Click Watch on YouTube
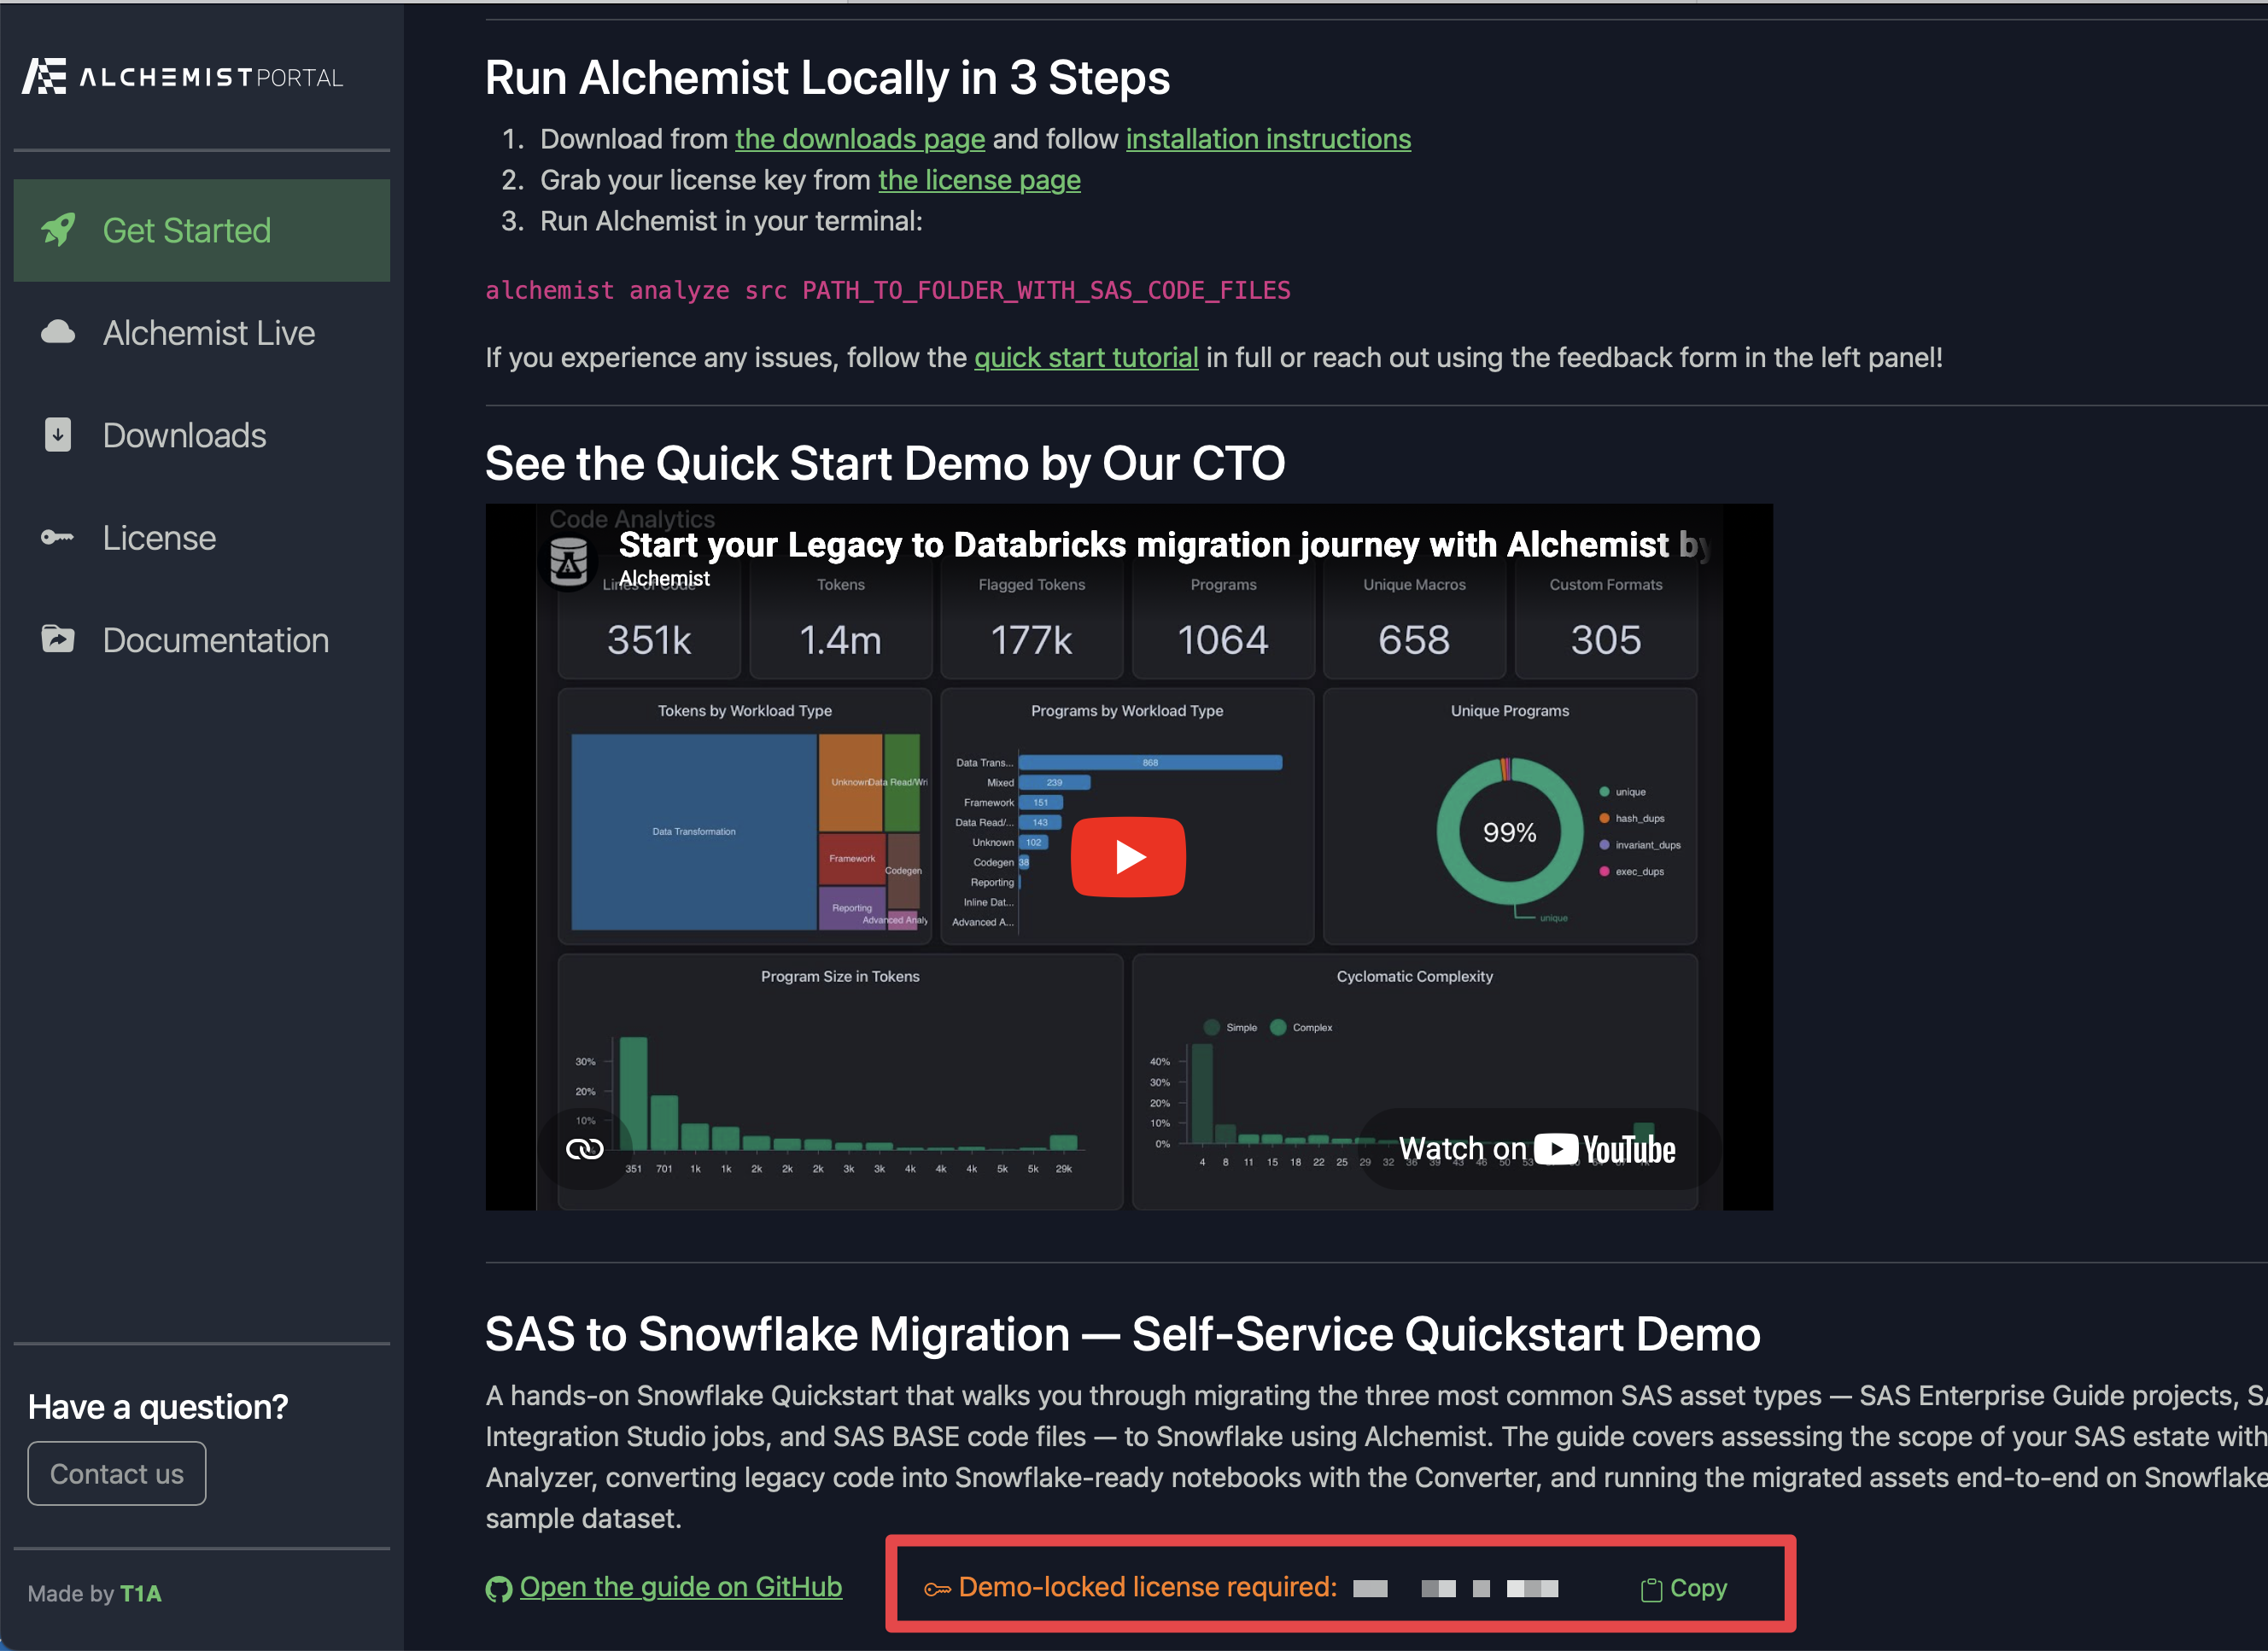 pyautogui.click(x=1537, y=1149)
